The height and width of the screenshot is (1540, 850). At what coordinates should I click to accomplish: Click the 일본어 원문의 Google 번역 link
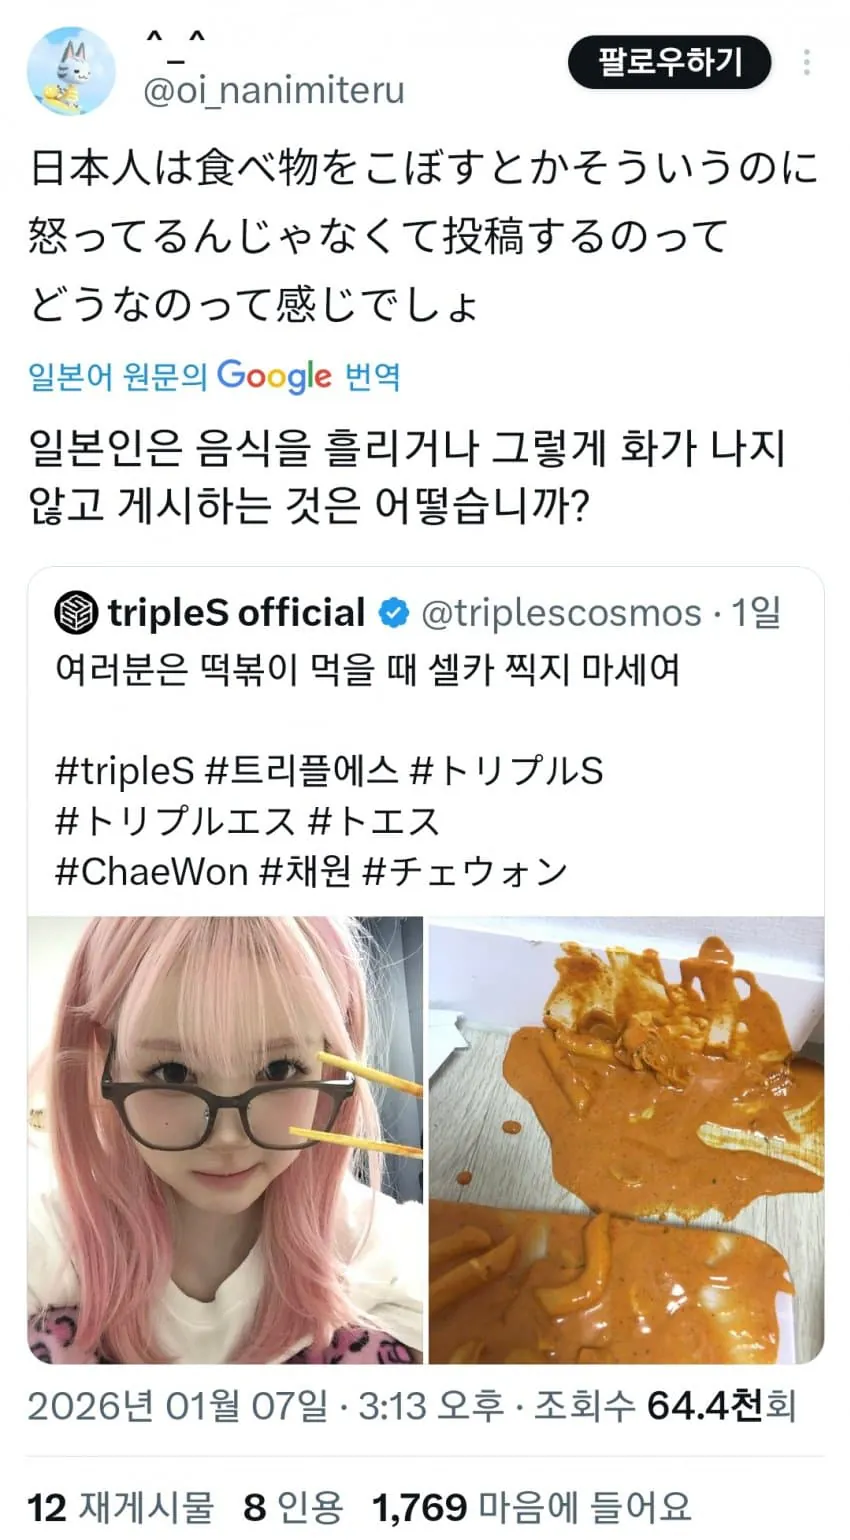[214, 376]
